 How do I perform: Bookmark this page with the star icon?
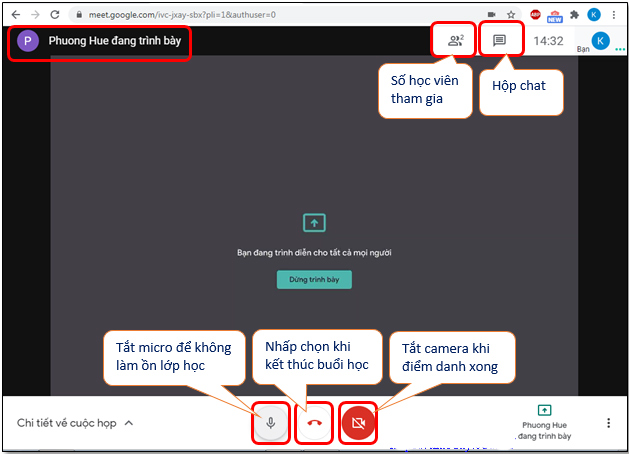point(511,15)
